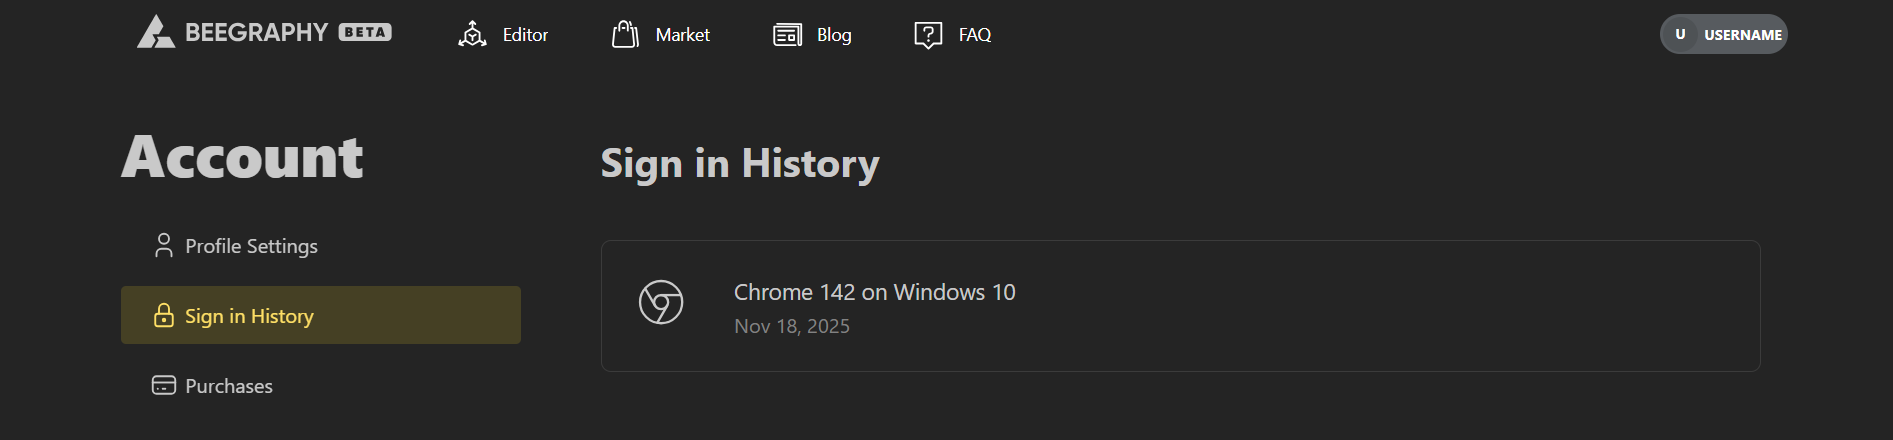Click the BeeGraphy triangle logo icon

tap(155, 32)
